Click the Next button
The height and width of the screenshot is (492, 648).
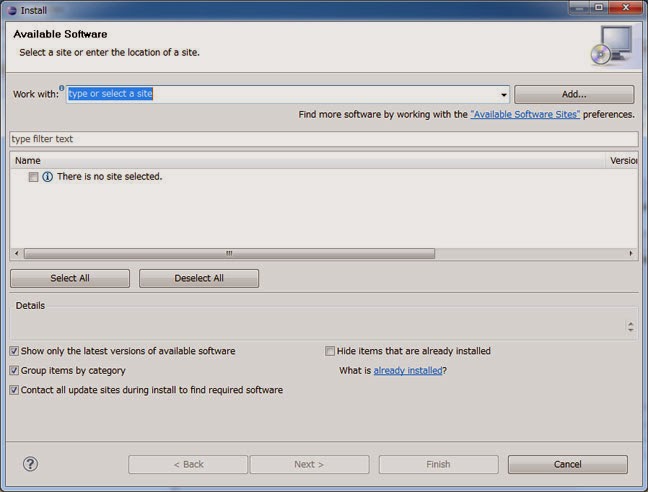310,464
